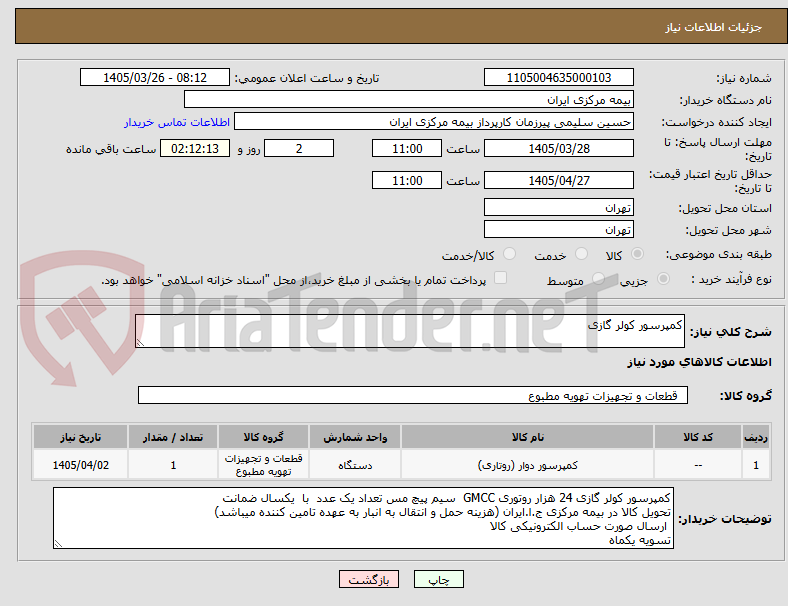The height and width of the screenshot is (606, 788).
Task: Open the اطلاعات تماس خریدار link
Action: pos(177,122)
